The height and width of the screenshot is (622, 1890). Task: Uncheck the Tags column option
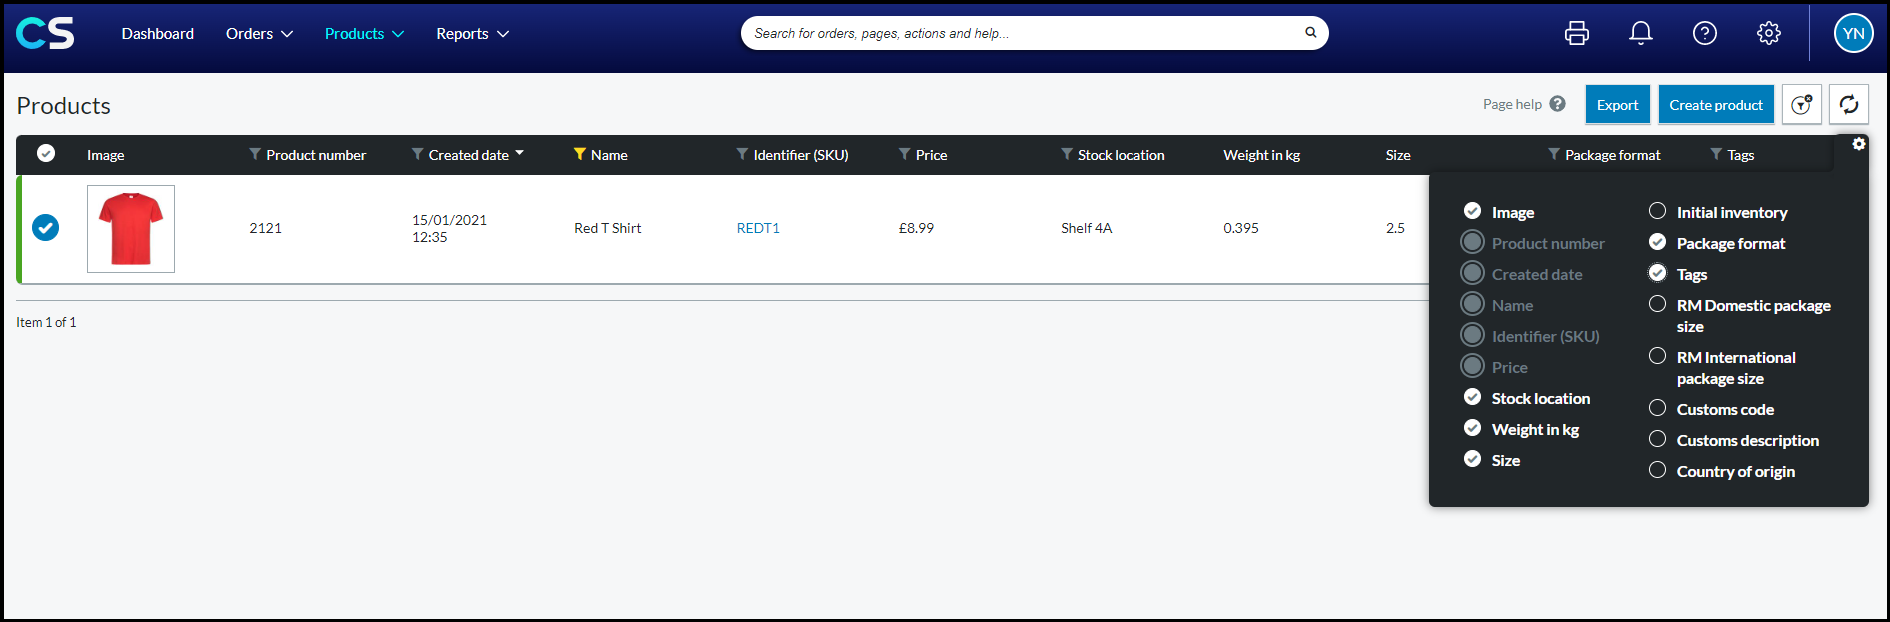tap(1657, 273)
